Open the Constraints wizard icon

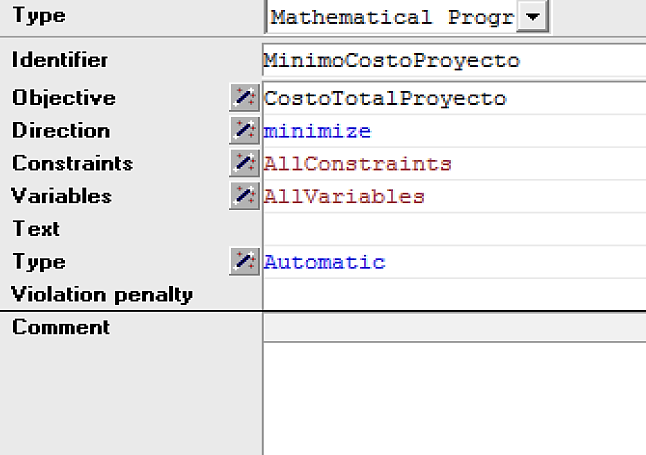[244, 163]
